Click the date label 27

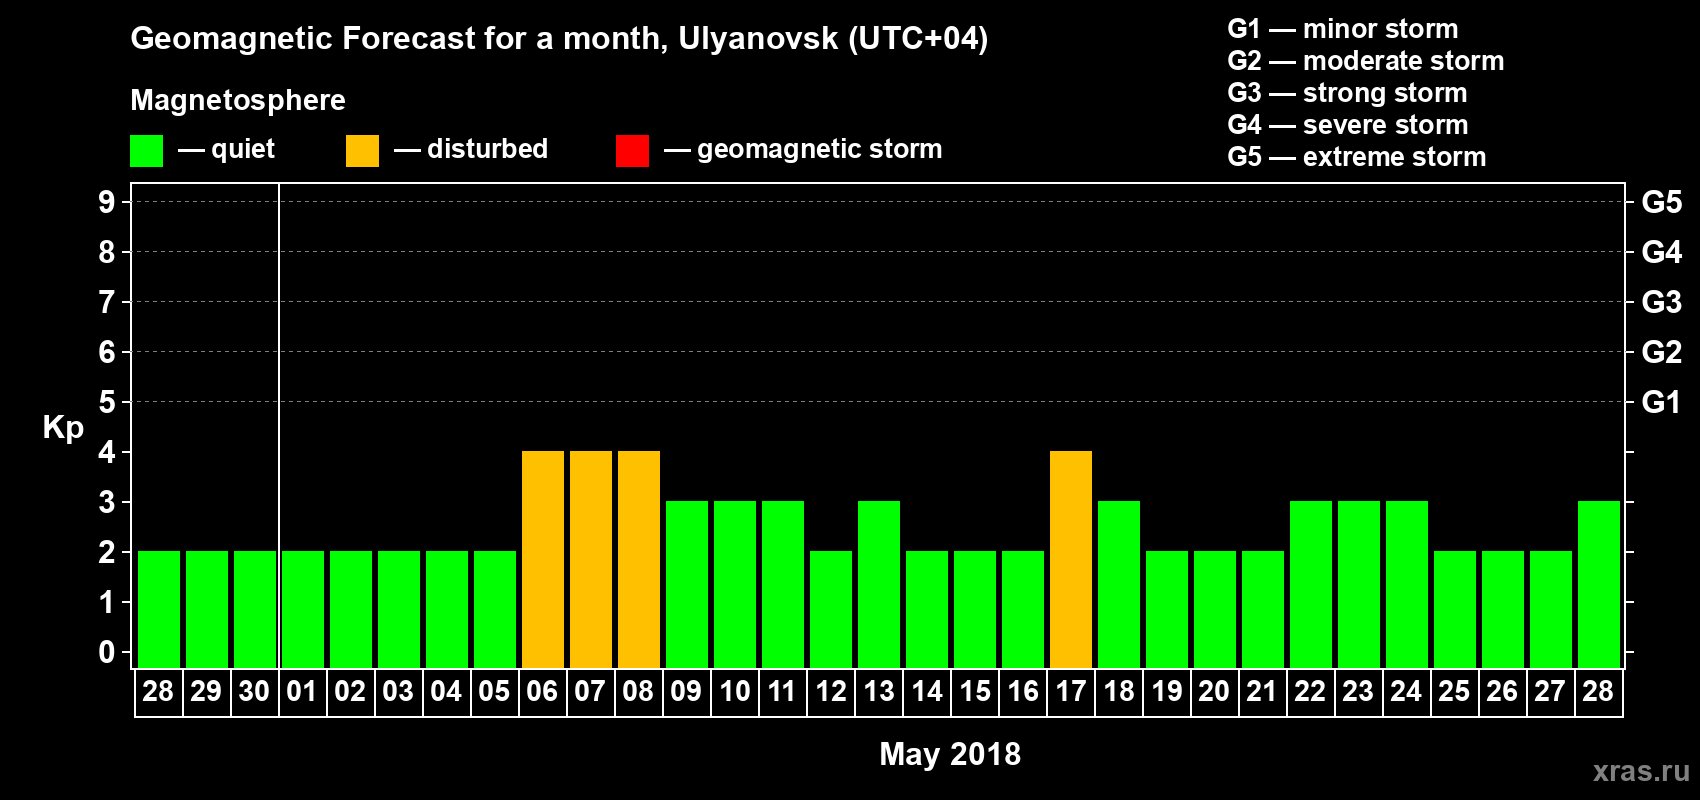point(1550,692)
